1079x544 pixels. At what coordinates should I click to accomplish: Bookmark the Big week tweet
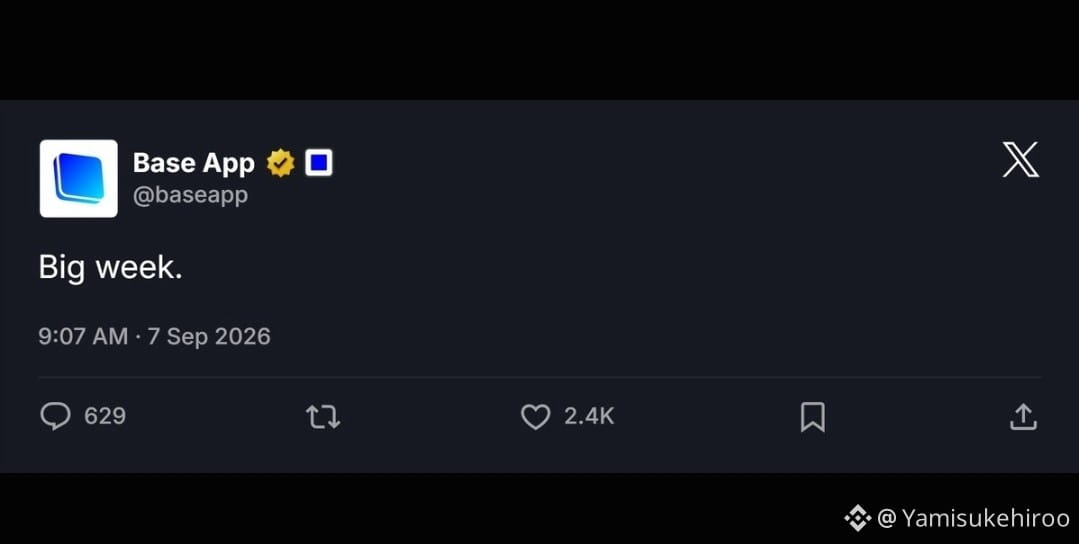[813, 417]
